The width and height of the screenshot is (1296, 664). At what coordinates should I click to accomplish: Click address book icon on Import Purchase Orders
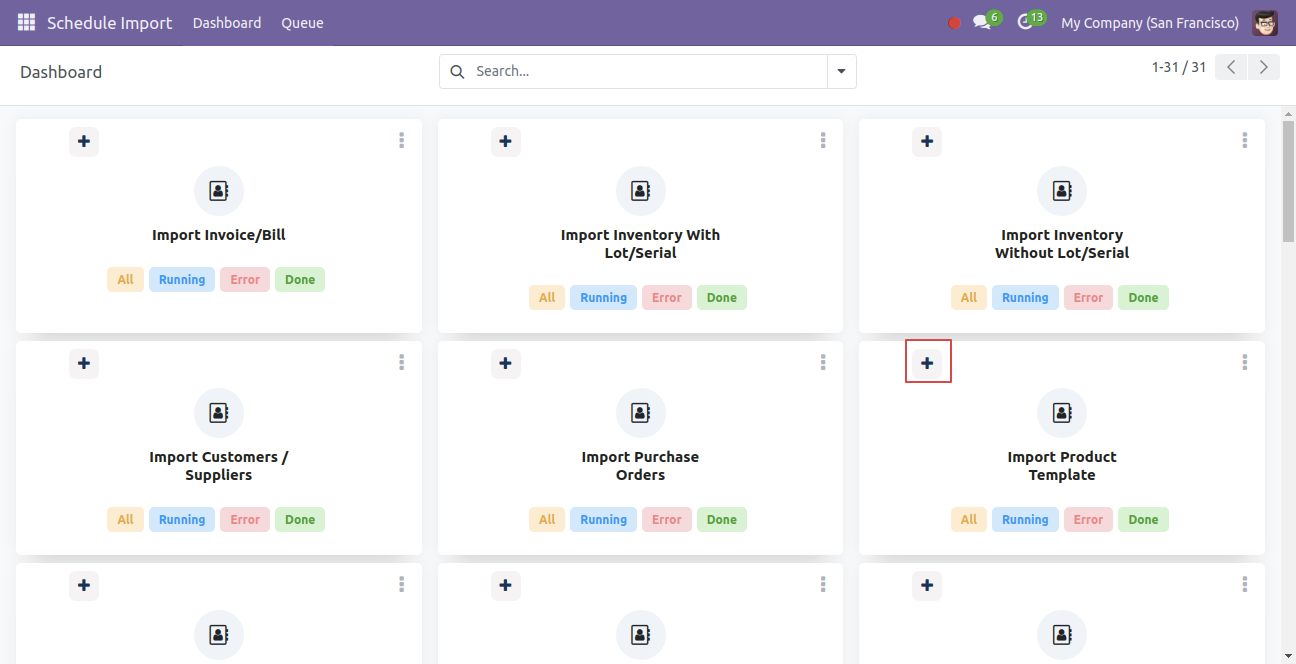(641, 413)
